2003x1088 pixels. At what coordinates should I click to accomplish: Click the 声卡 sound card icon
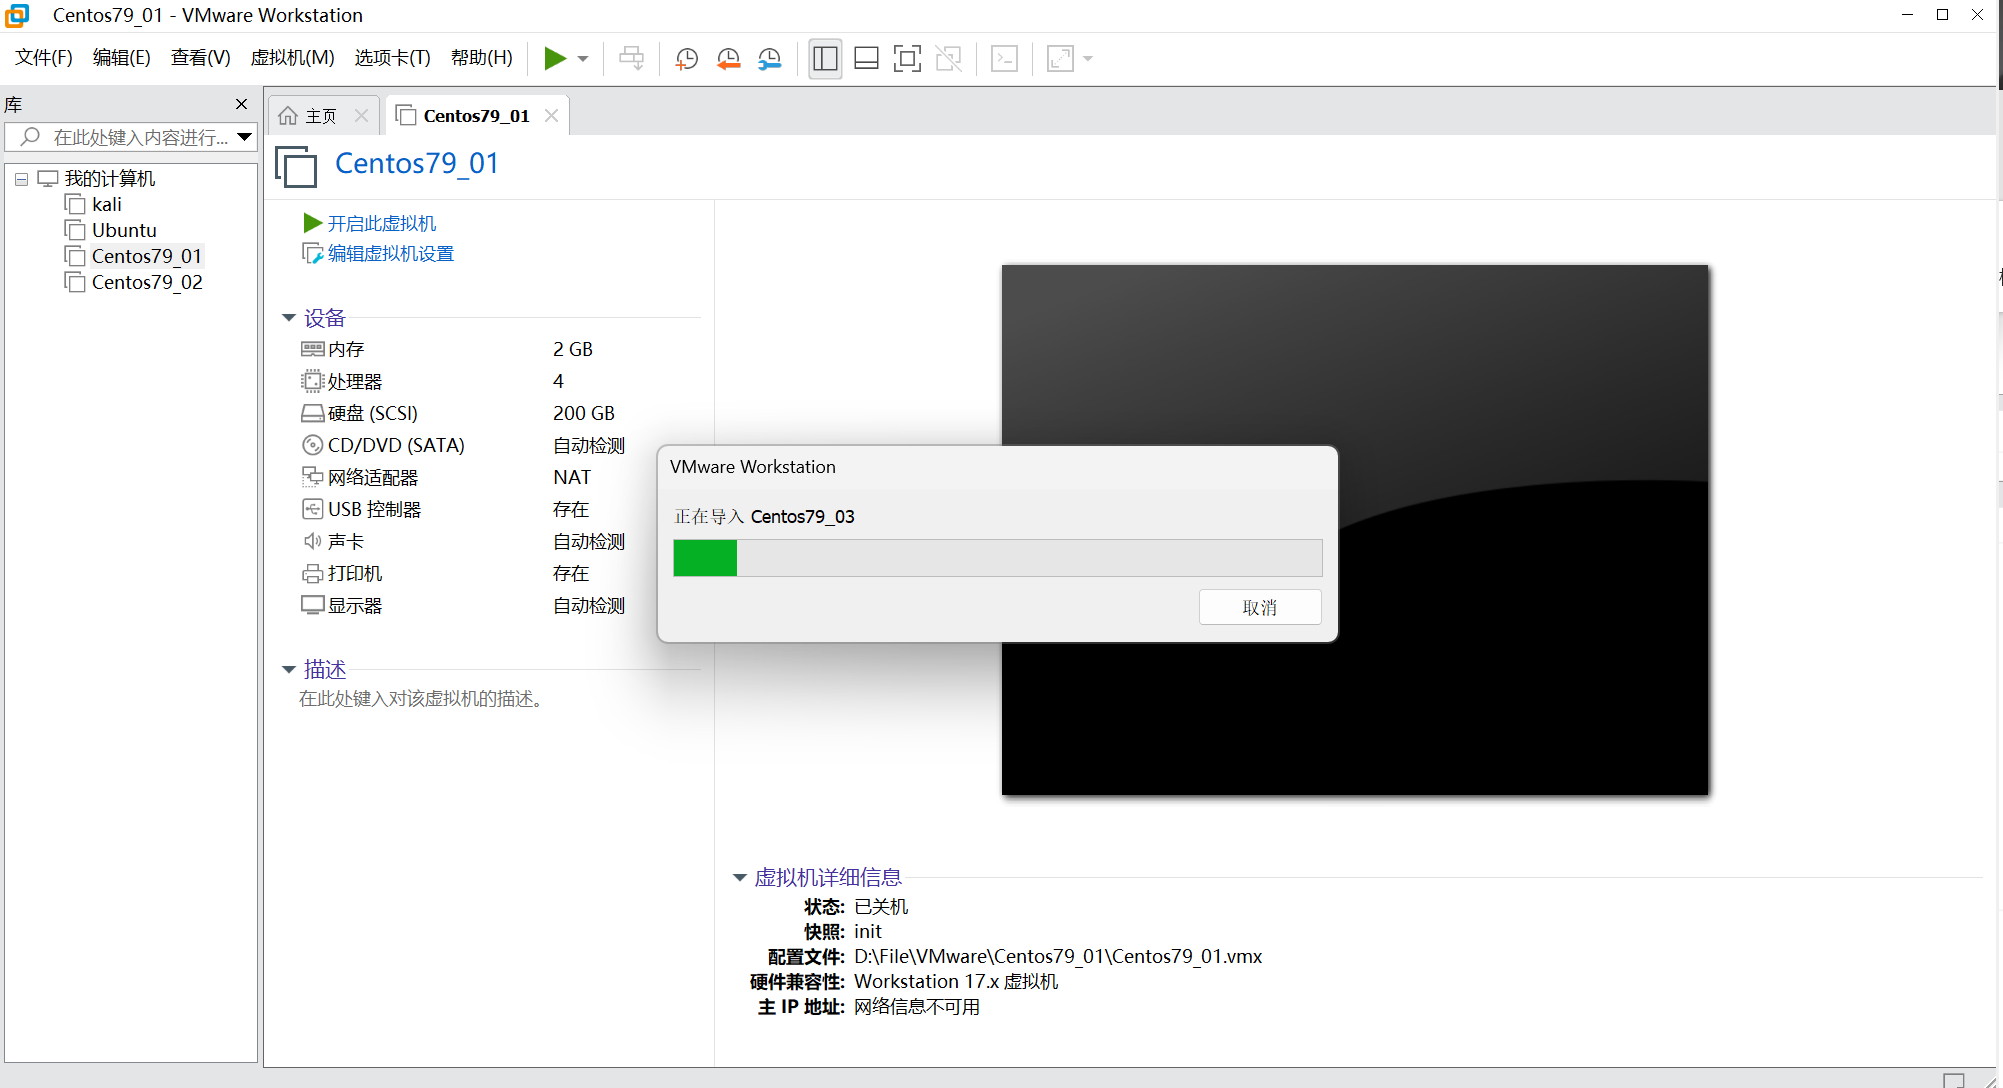pos(313,541)
